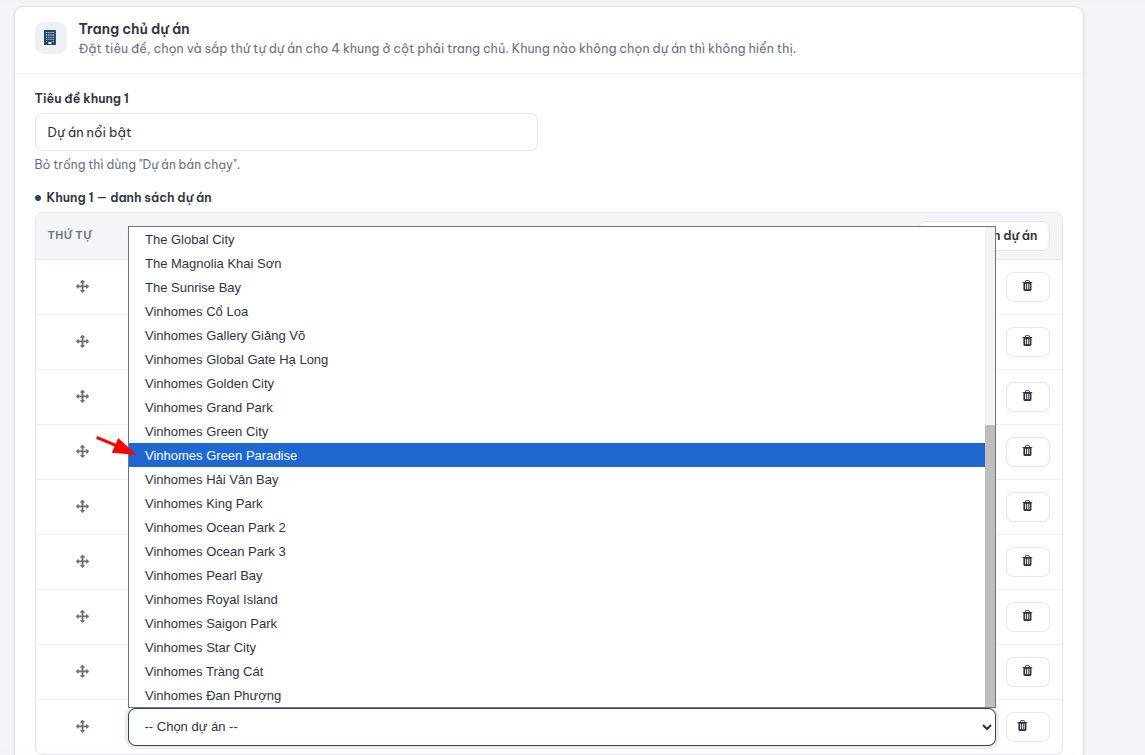Remove the last row with its trash icon

(x=1022, y=726)
